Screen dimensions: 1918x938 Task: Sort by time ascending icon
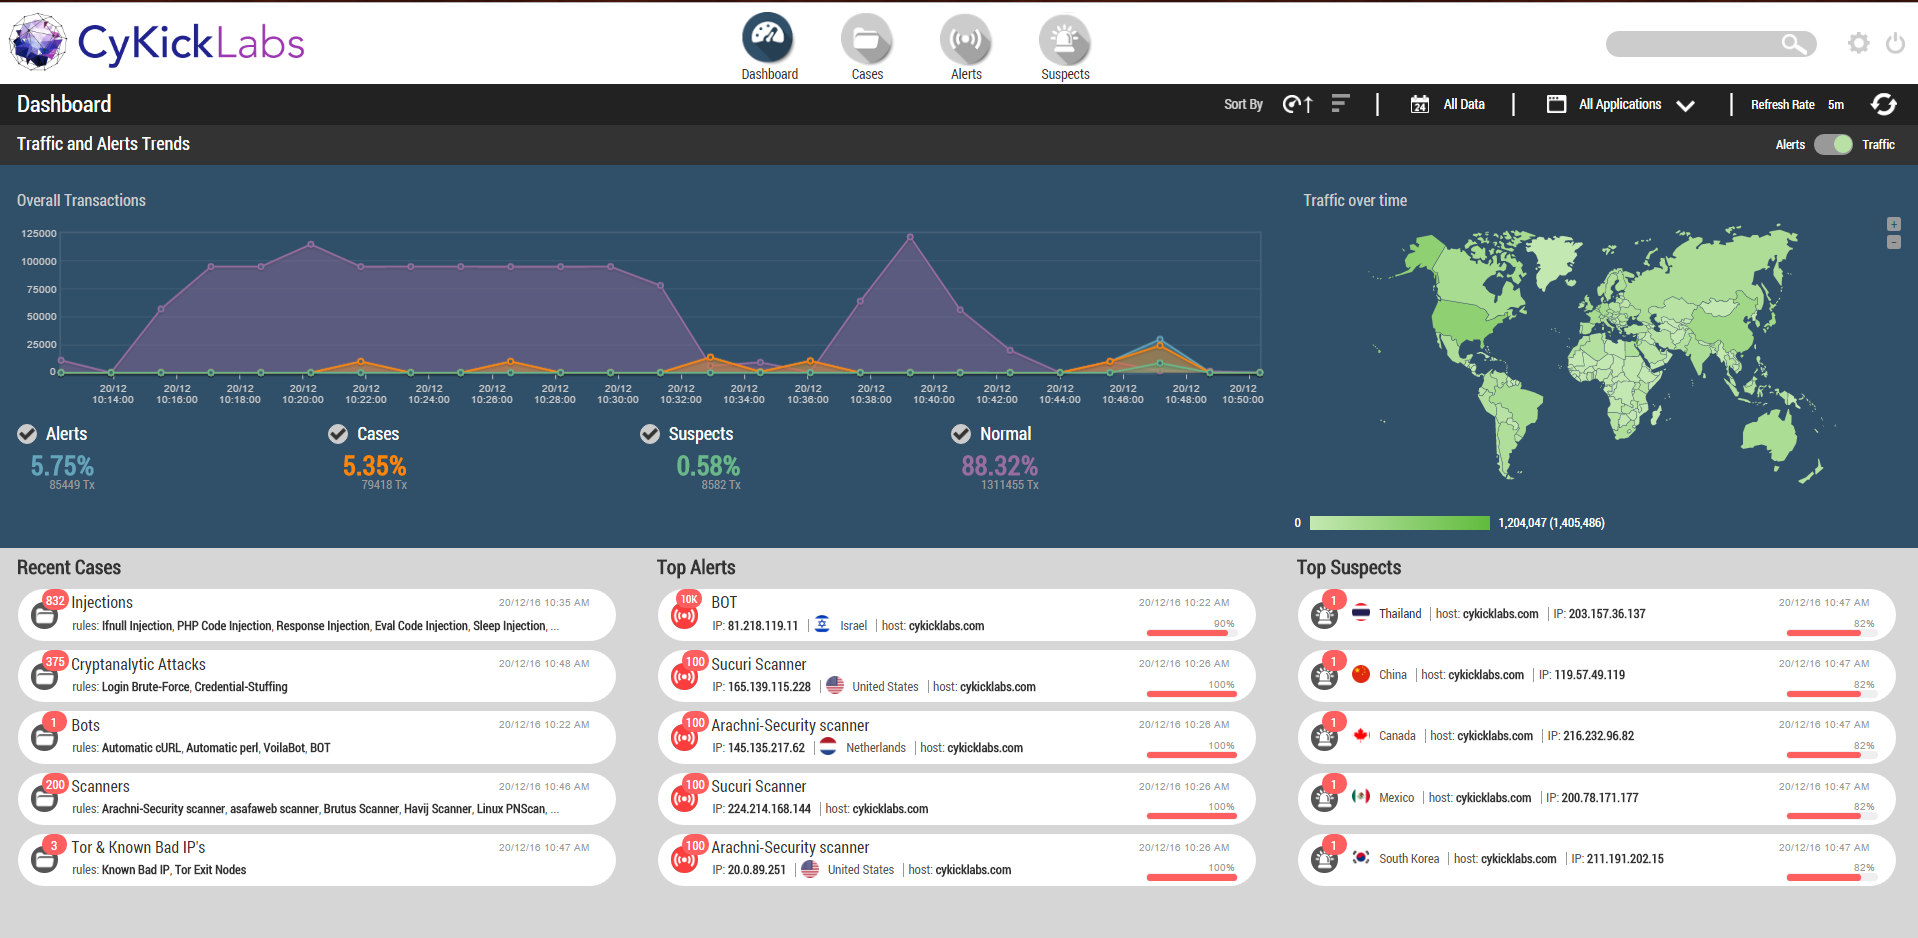point(1297,104)
